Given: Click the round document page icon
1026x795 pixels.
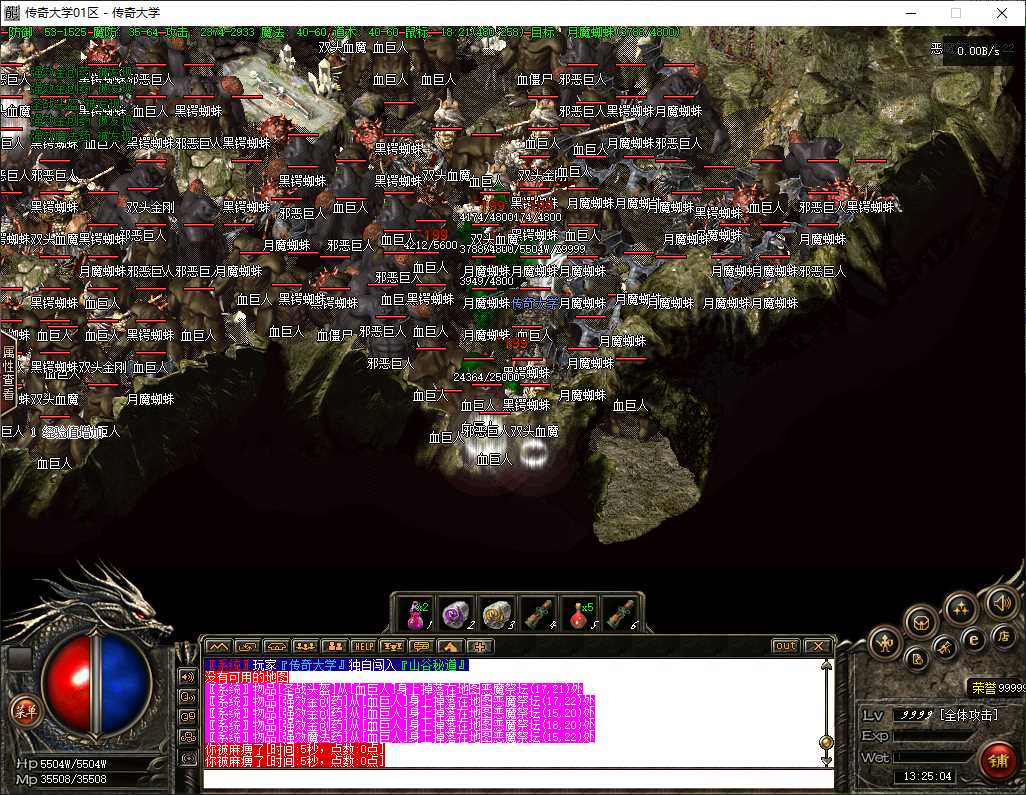Looking at the screenshot, I should point(917,659).
